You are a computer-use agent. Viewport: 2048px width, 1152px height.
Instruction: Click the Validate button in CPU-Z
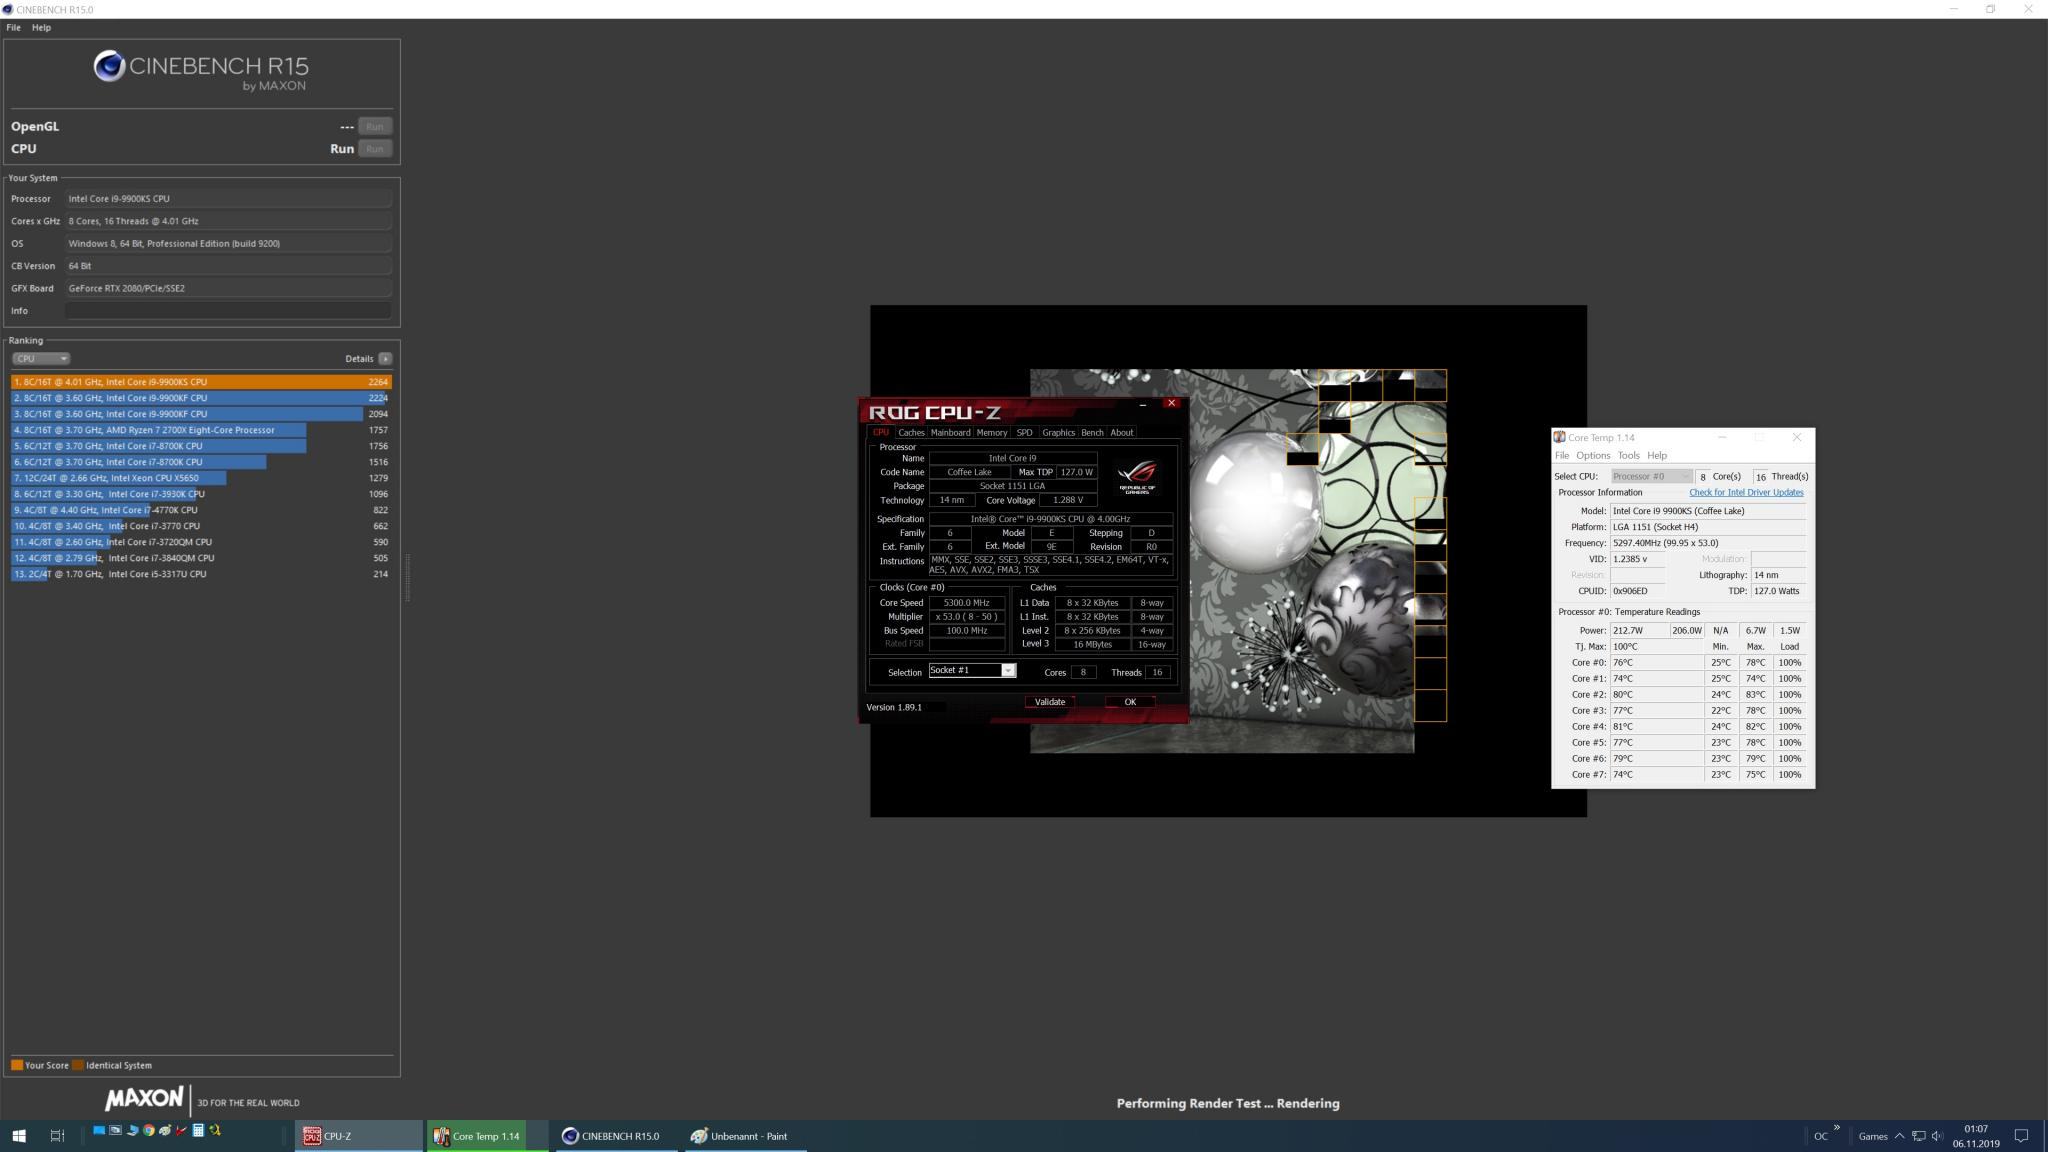coord(1050,702)
